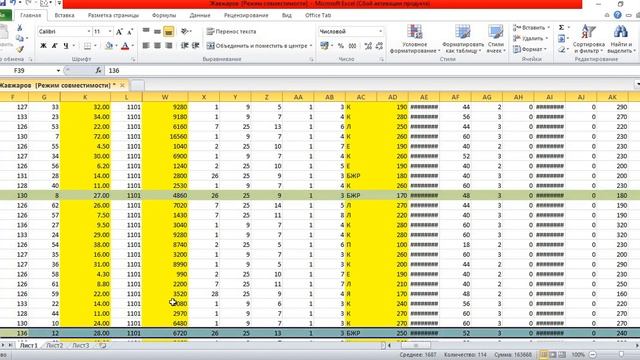Open Сортировка и фильтр menu
The height and width of the screenshot is (360, 640).
click(588, 39)
